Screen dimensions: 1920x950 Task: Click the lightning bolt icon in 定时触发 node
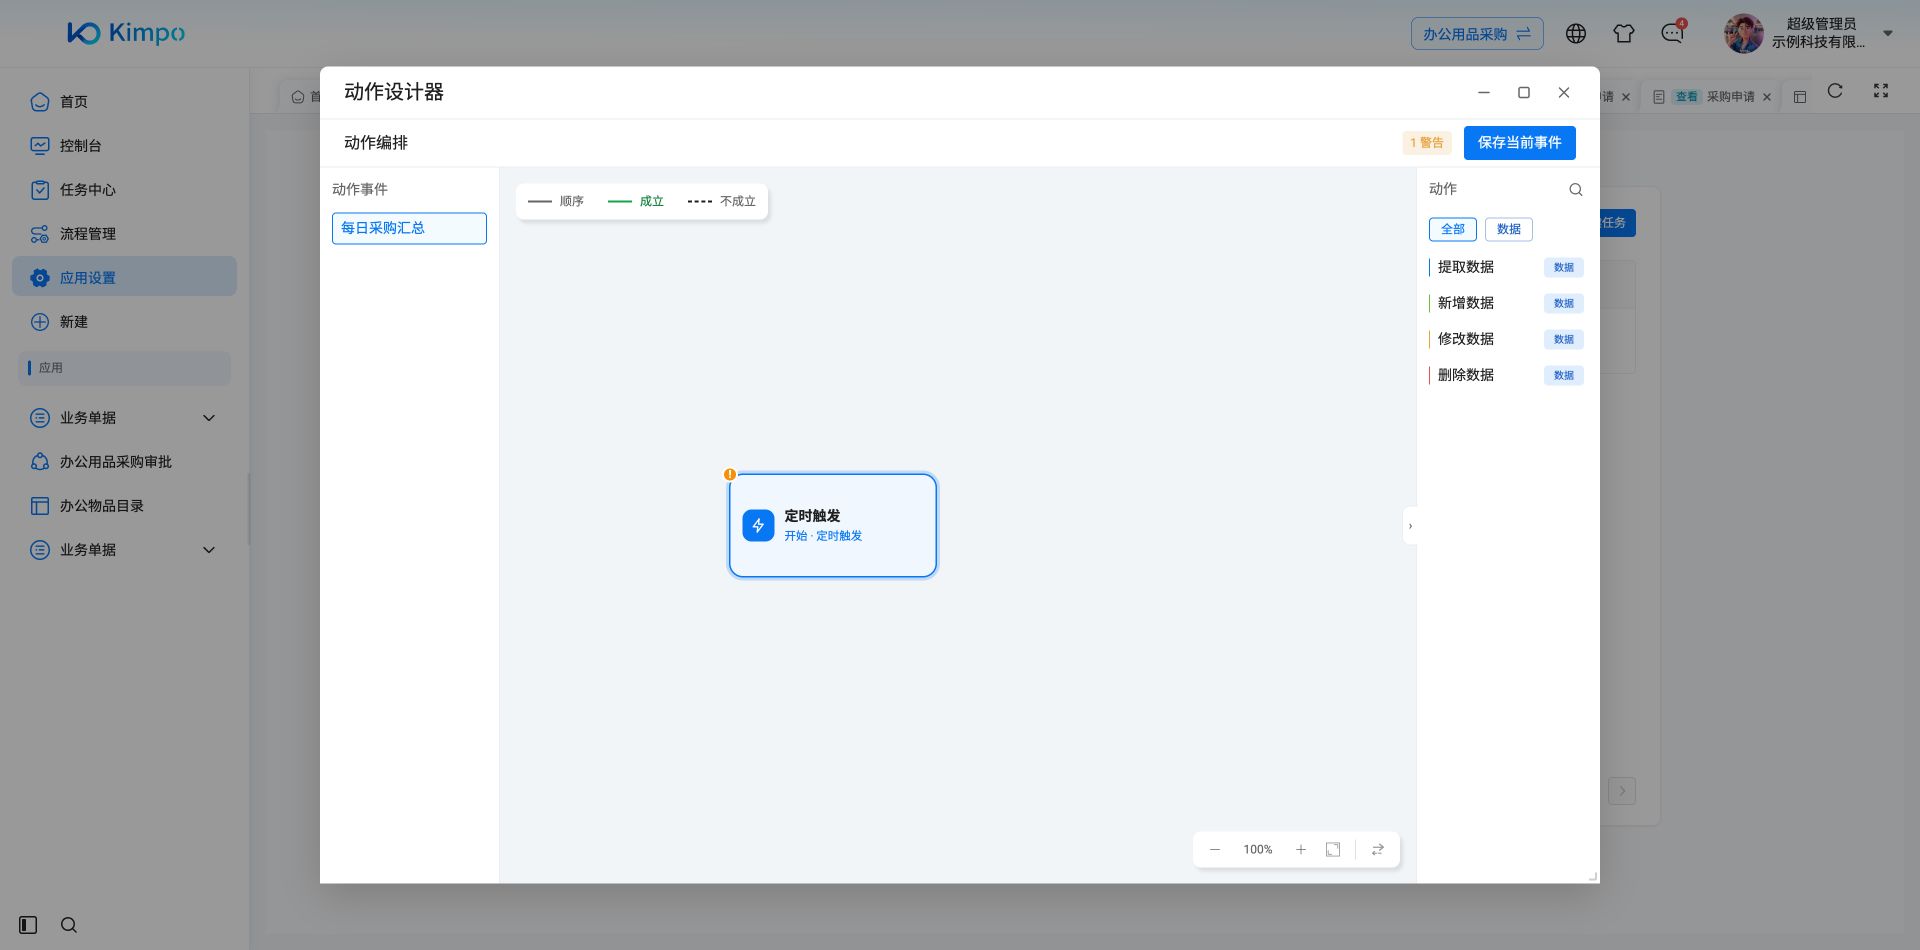758,526
